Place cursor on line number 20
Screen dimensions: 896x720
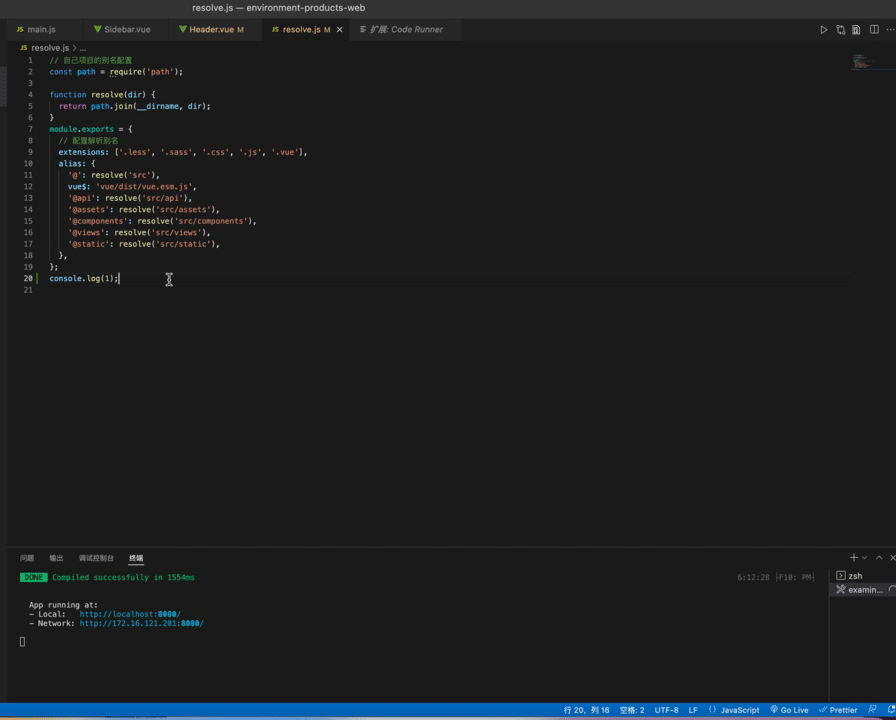[x=28, y=278]
